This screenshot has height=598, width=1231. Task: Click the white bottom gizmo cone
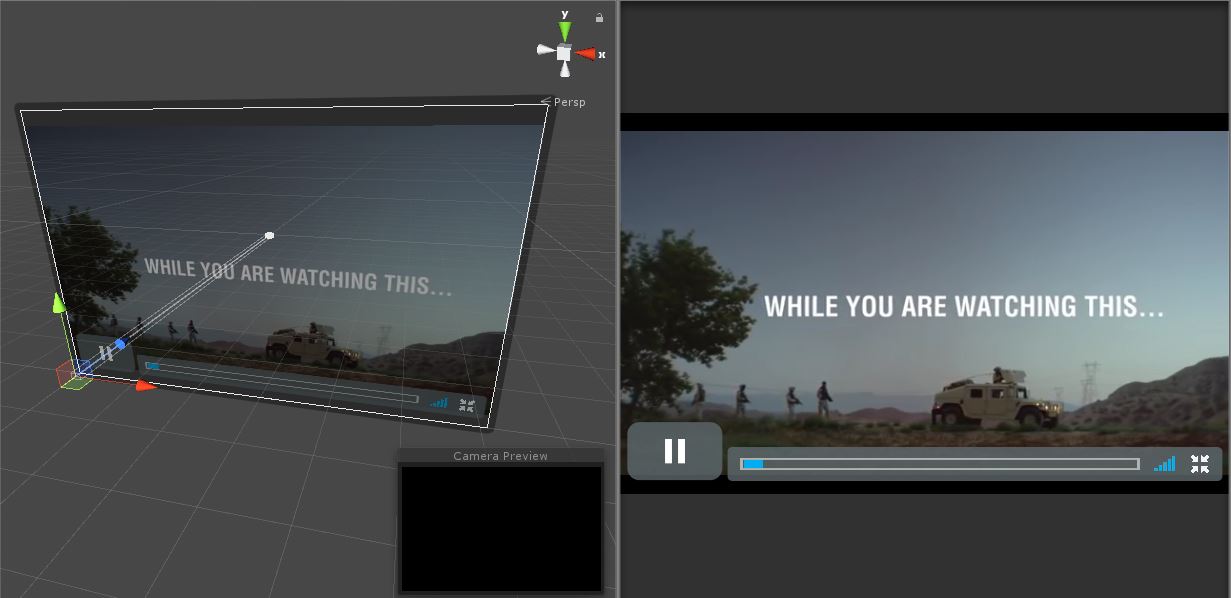coord(565,70)
